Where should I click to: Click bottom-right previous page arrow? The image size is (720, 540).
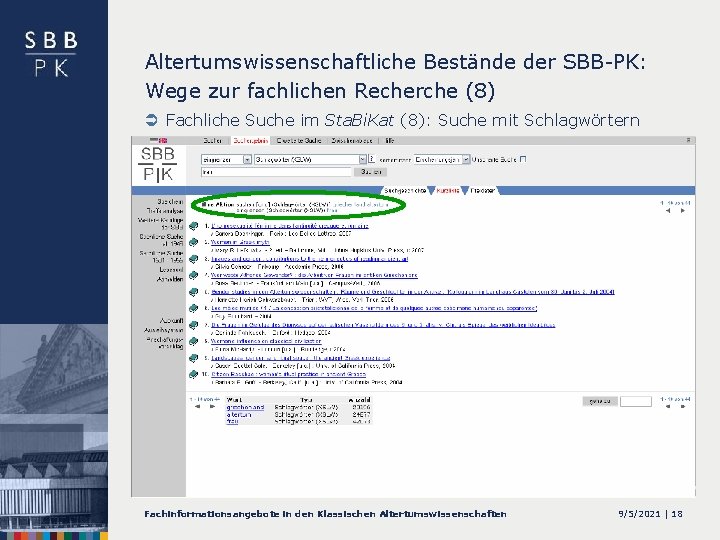tap(668, 407)
